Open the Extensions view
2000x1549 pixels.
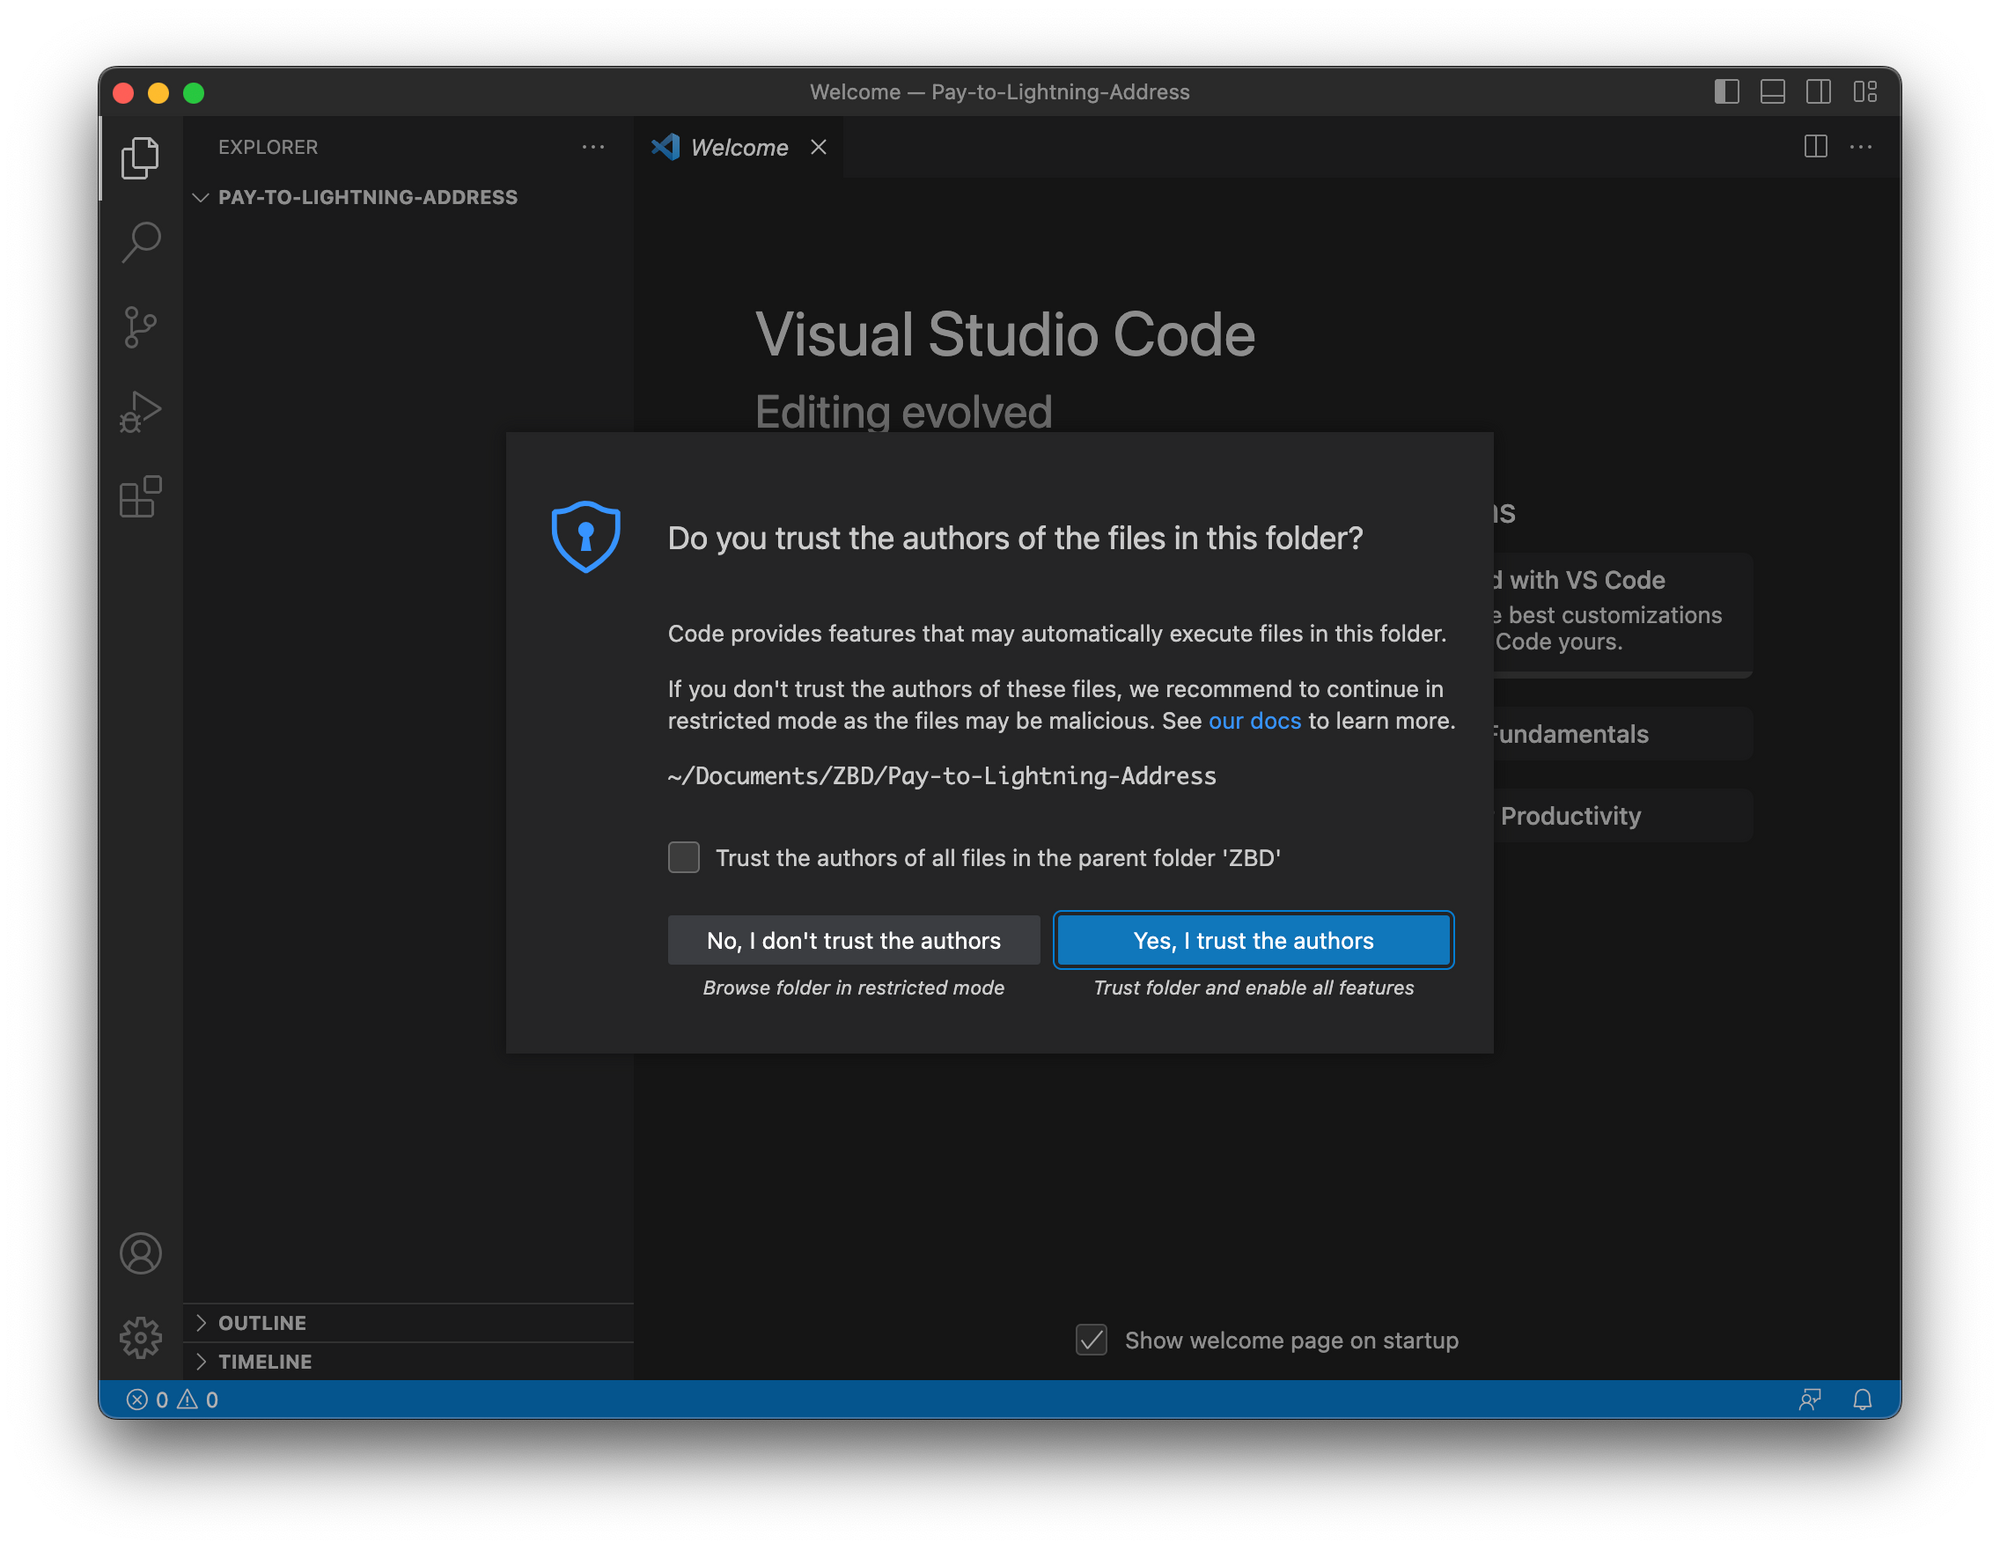click(140, 496)
